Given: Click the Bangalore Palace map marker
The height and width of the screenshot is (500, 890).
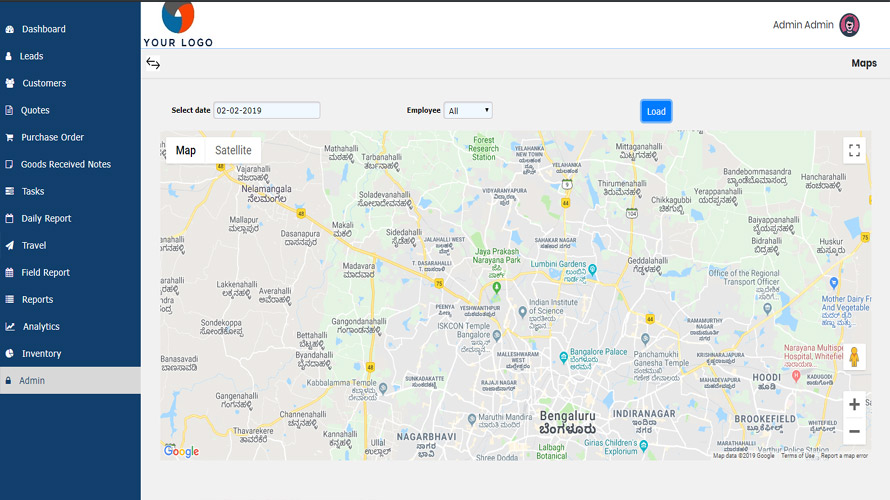Looking at the screenshot, I should [x=564, y=357].
